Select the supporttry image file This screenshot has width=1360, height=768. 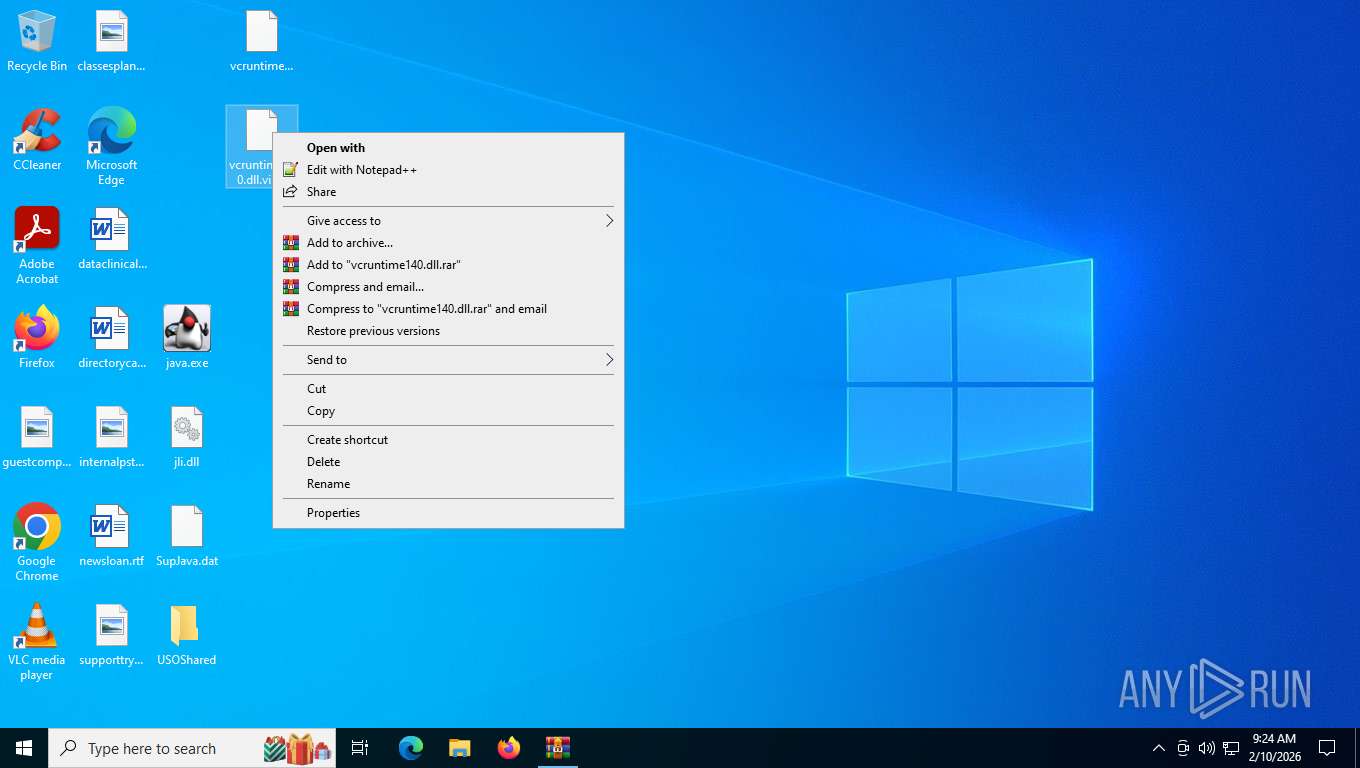(x=111, y=635)
